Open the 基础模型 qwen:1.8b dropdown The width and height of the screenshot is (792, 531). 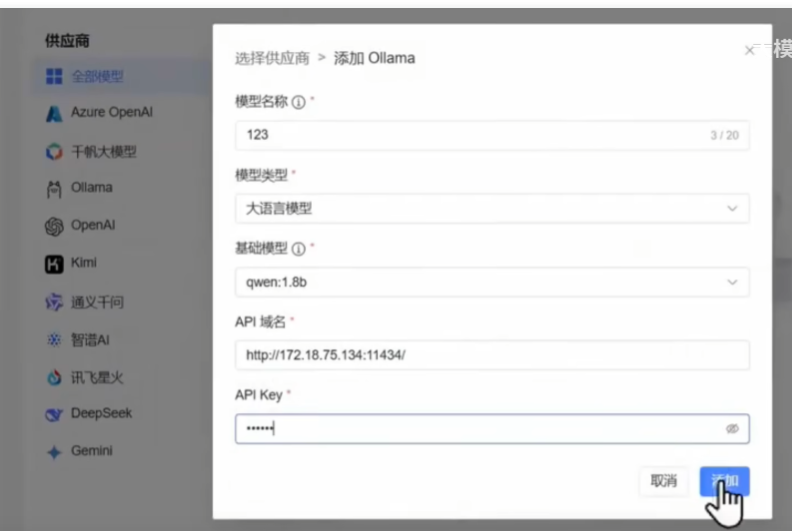click(492, 282)
